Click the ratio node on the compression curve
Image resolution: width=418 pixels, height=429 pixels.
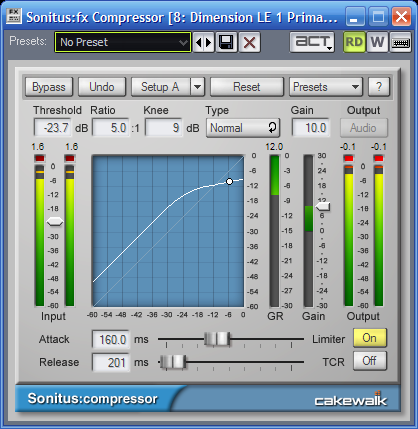click(x=229, y=182)
